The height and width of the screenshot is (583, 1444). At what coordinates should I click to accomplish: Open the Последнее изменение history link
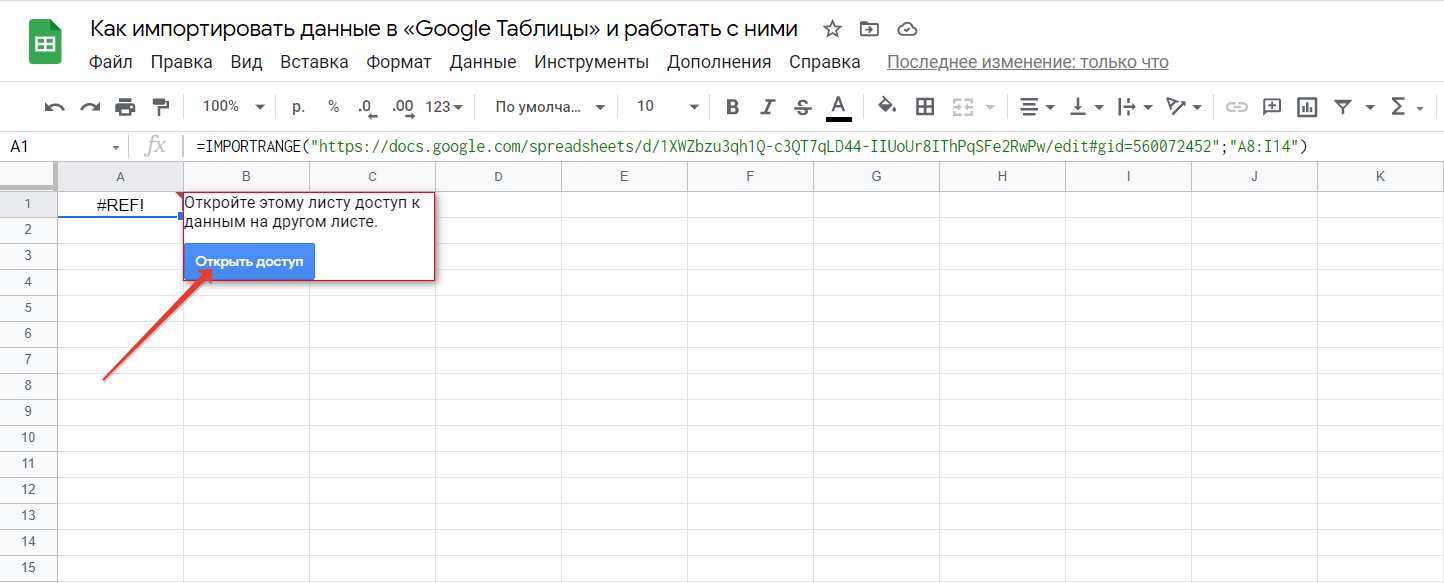1027,62
